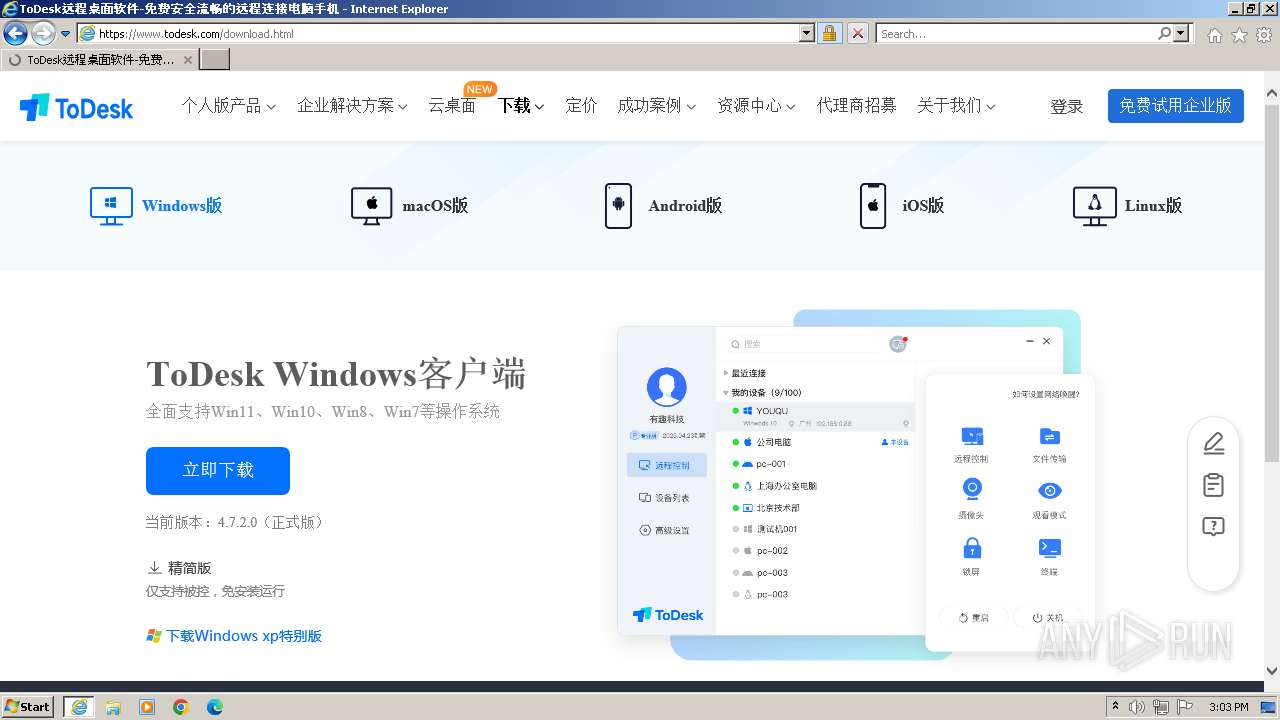This screenshot has width=1280, height=720.
Task: Click the ToDesk logo in header
Action: coord(76,107)
